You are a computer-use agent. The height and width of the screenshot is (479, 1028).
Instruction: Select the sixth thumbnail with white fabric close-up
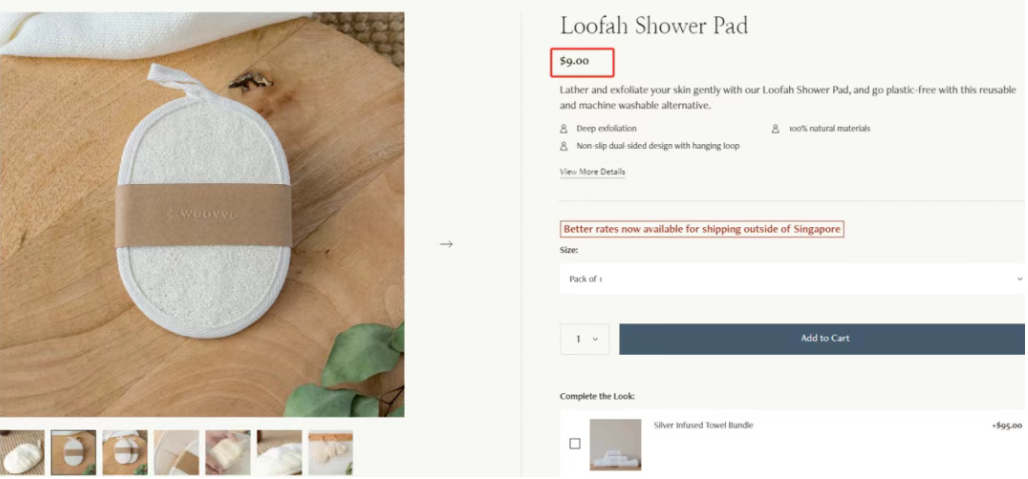[x=279, y=452]
